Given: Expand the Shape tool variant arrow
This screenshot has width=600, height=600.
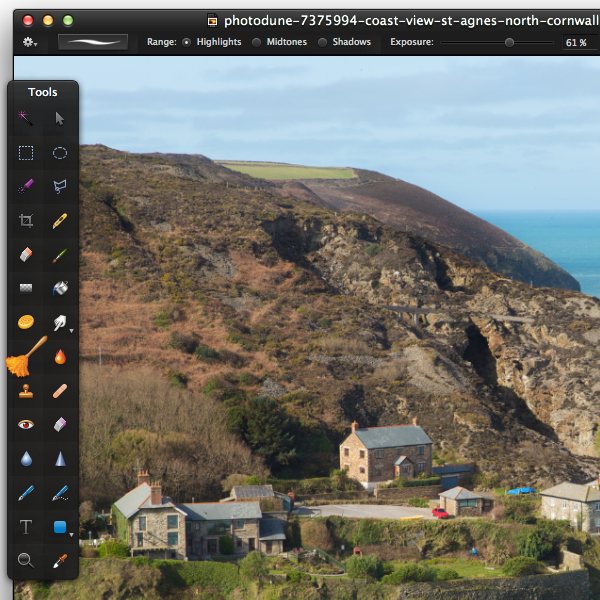Looking at the screenshot, I should (x=71, y=535).
